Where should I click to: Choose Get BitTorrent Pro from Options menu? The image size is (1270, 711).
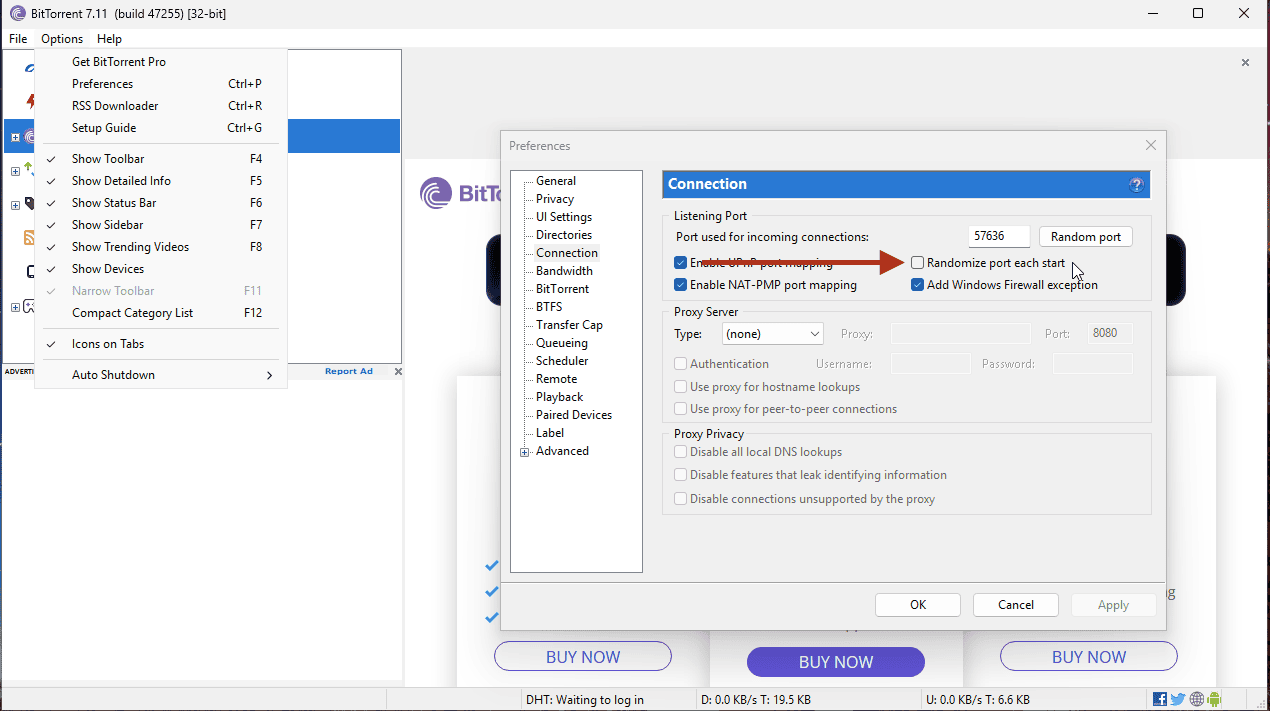pos(161,62)
